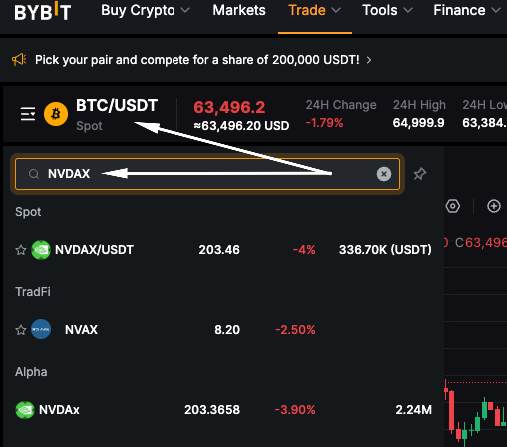Click the megaphone announcement icon
This screenshot has height=447, width=507.
(19, 60)
